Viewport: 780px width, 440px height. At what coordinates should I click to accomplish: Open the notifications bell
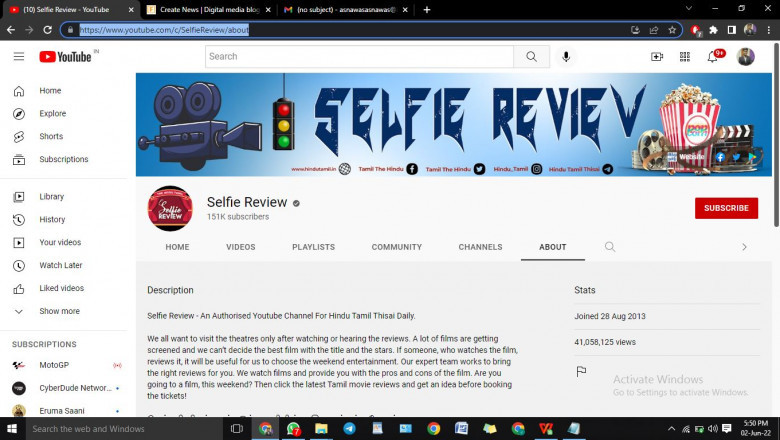[712, 57]
